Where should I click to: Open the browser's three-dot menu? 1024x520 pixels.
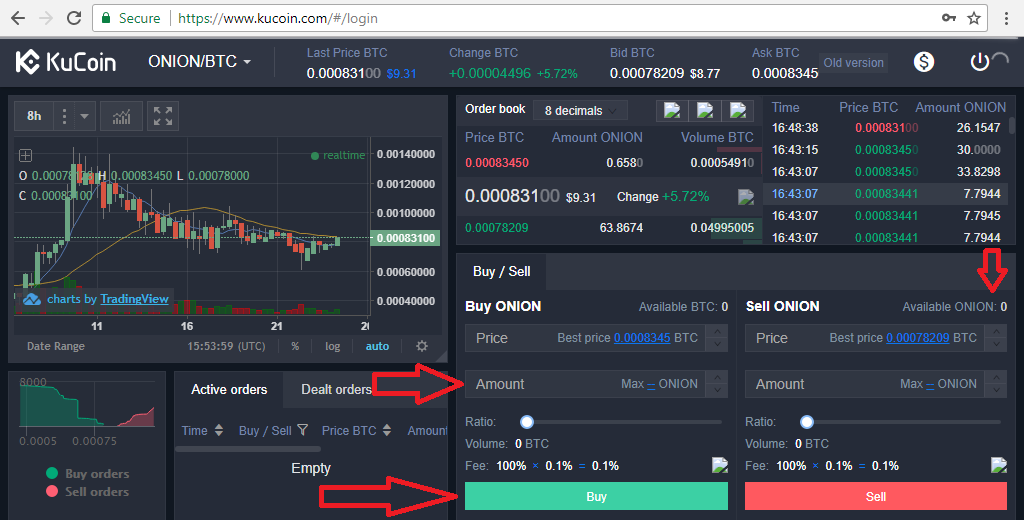[x=1006, y=18]
